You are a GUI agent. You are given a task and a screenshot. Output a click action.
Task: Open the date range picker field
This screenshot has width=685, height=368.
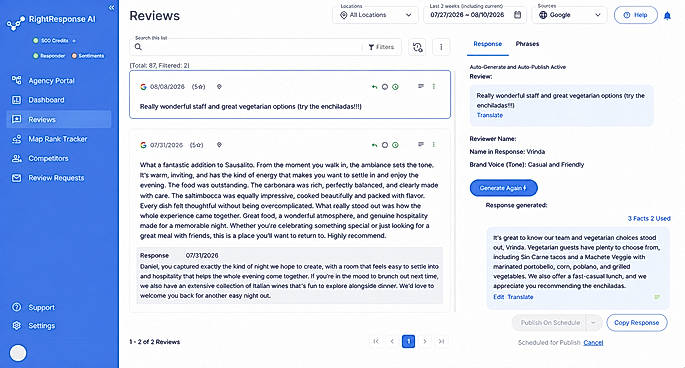(475, 15)
